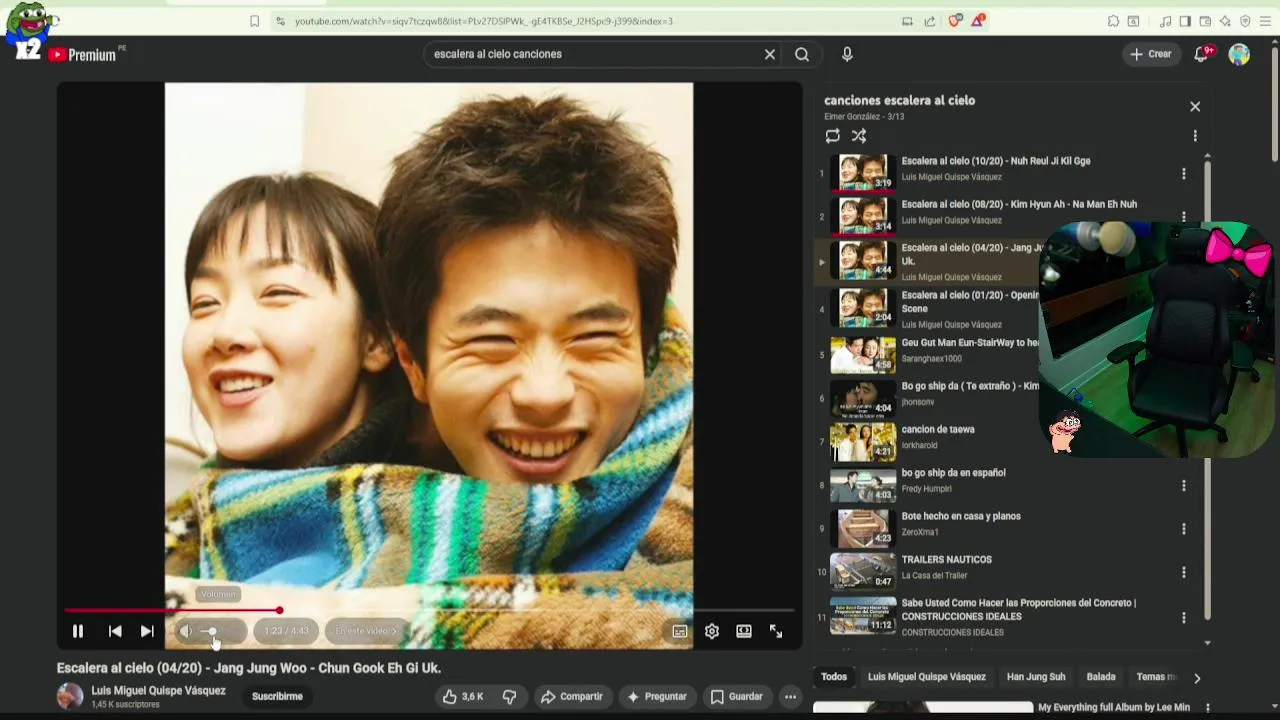Image resolution: width=1280 pixels, height=720 pixels.
Task: Open options for Proporciones del Concreto video
Action: (1184, 617)
